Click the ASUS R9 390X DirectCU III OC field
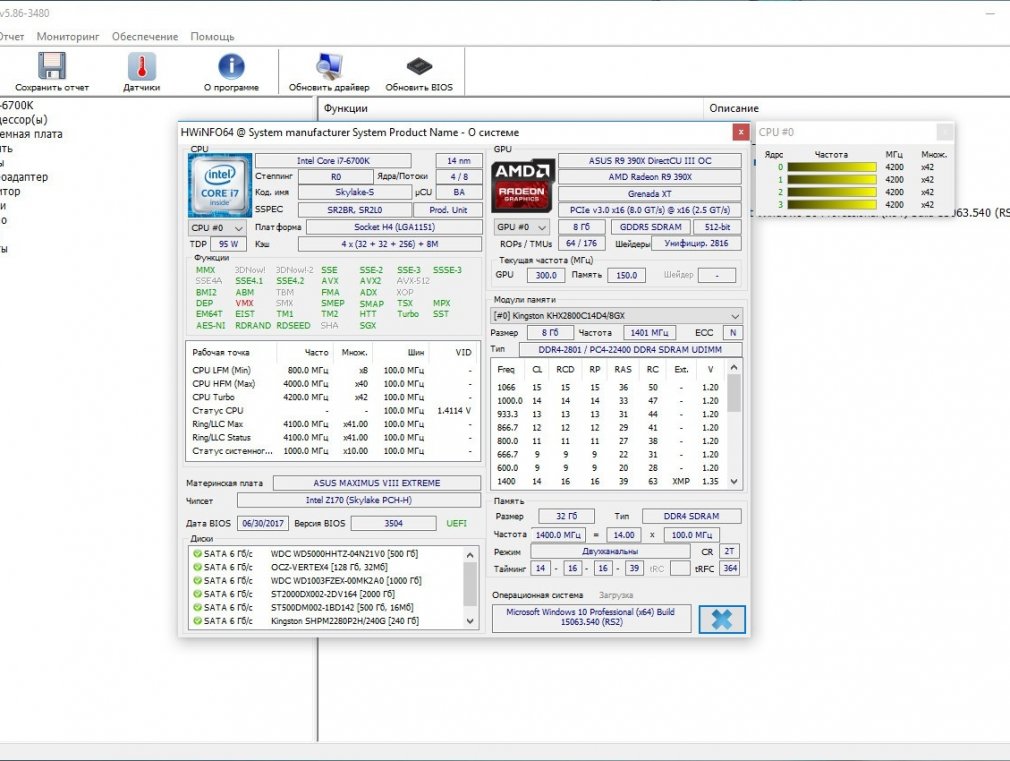This screenshot has width=1010, height=761. (649, 160)
